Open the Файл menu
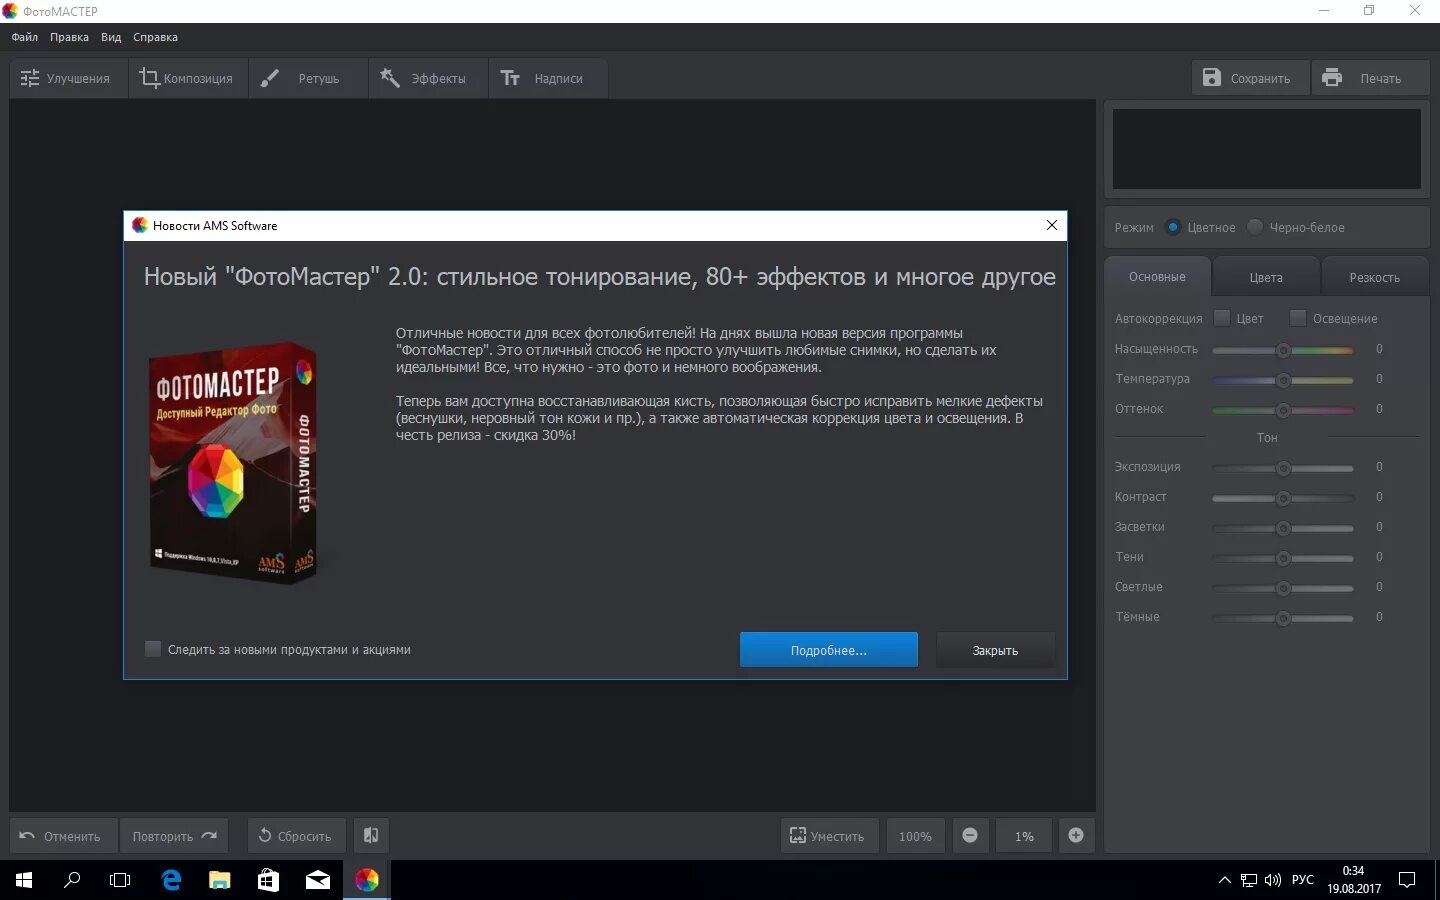The height and width of the screenshot is (900, 1440). pyautogui.click(x=25, y=37)
